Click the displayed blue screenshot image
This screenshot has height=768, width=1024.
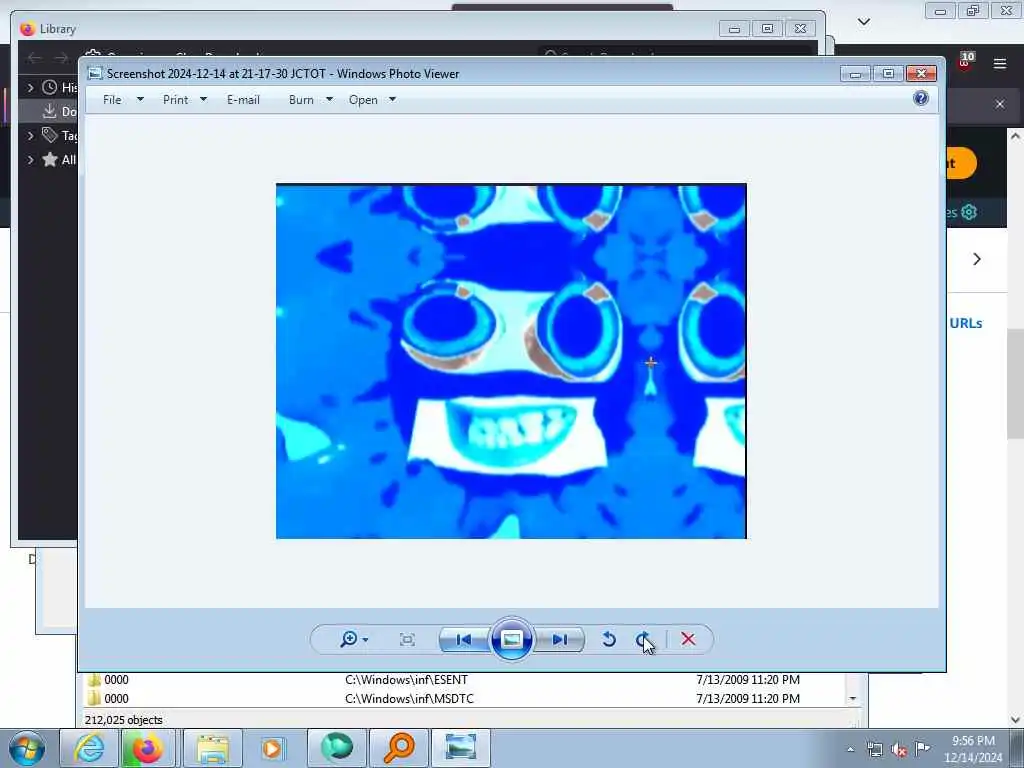(511, 361)
